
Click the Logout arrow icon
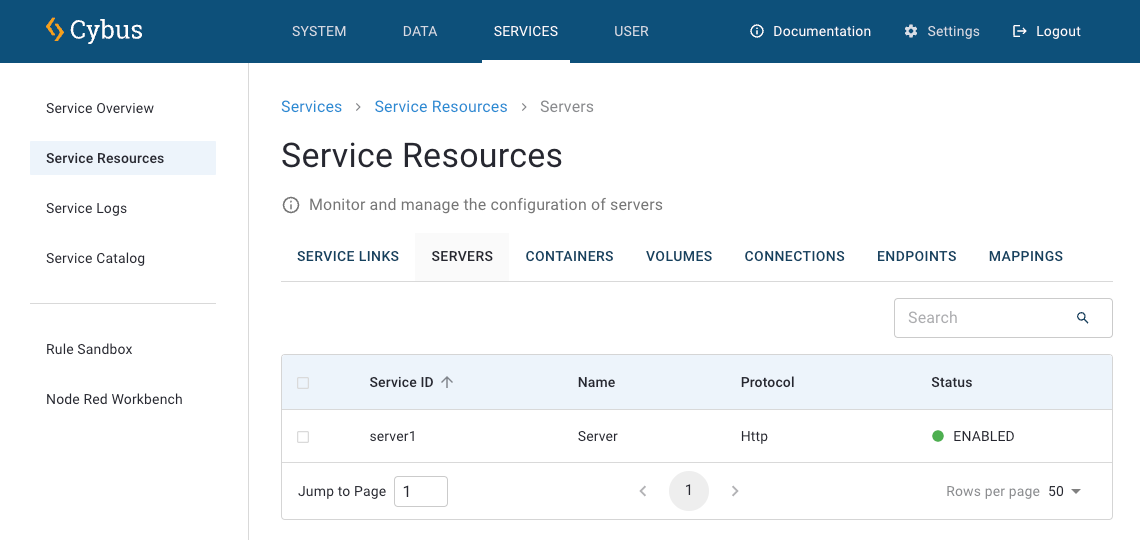tap(1020, 31)
